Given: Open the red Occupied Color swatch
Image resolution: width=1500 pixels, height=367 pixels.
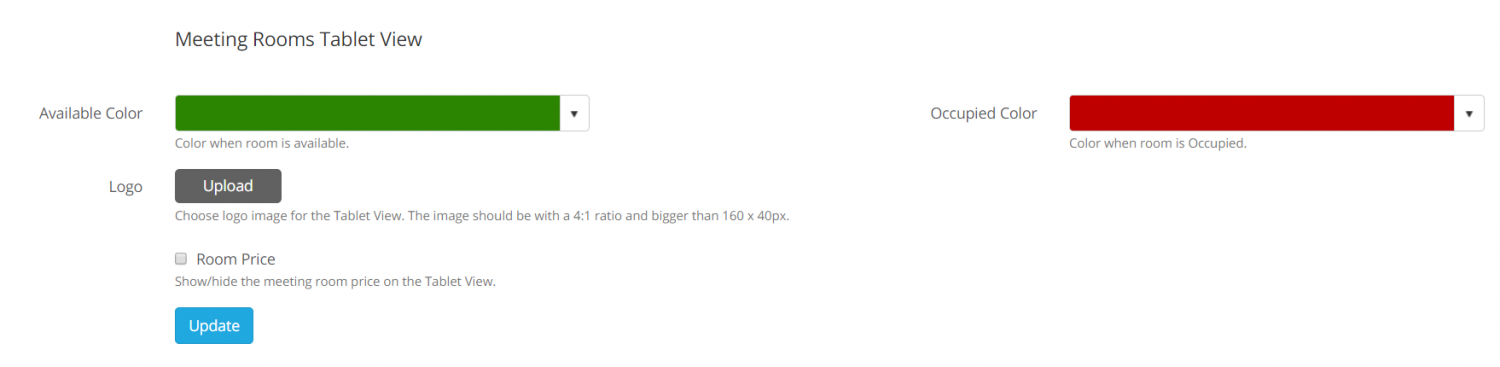Looking at the screenshot, I should coord(1261,113).
